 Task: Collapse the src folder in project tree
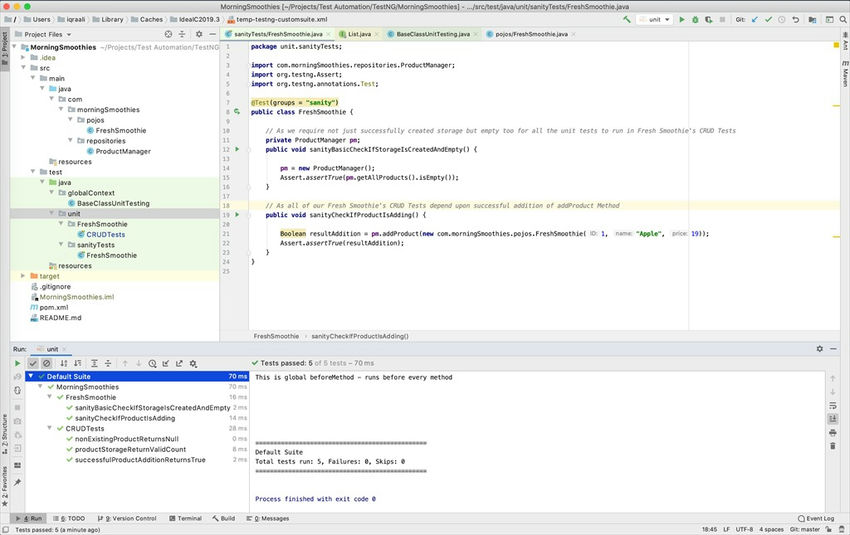tap(23, 68)
